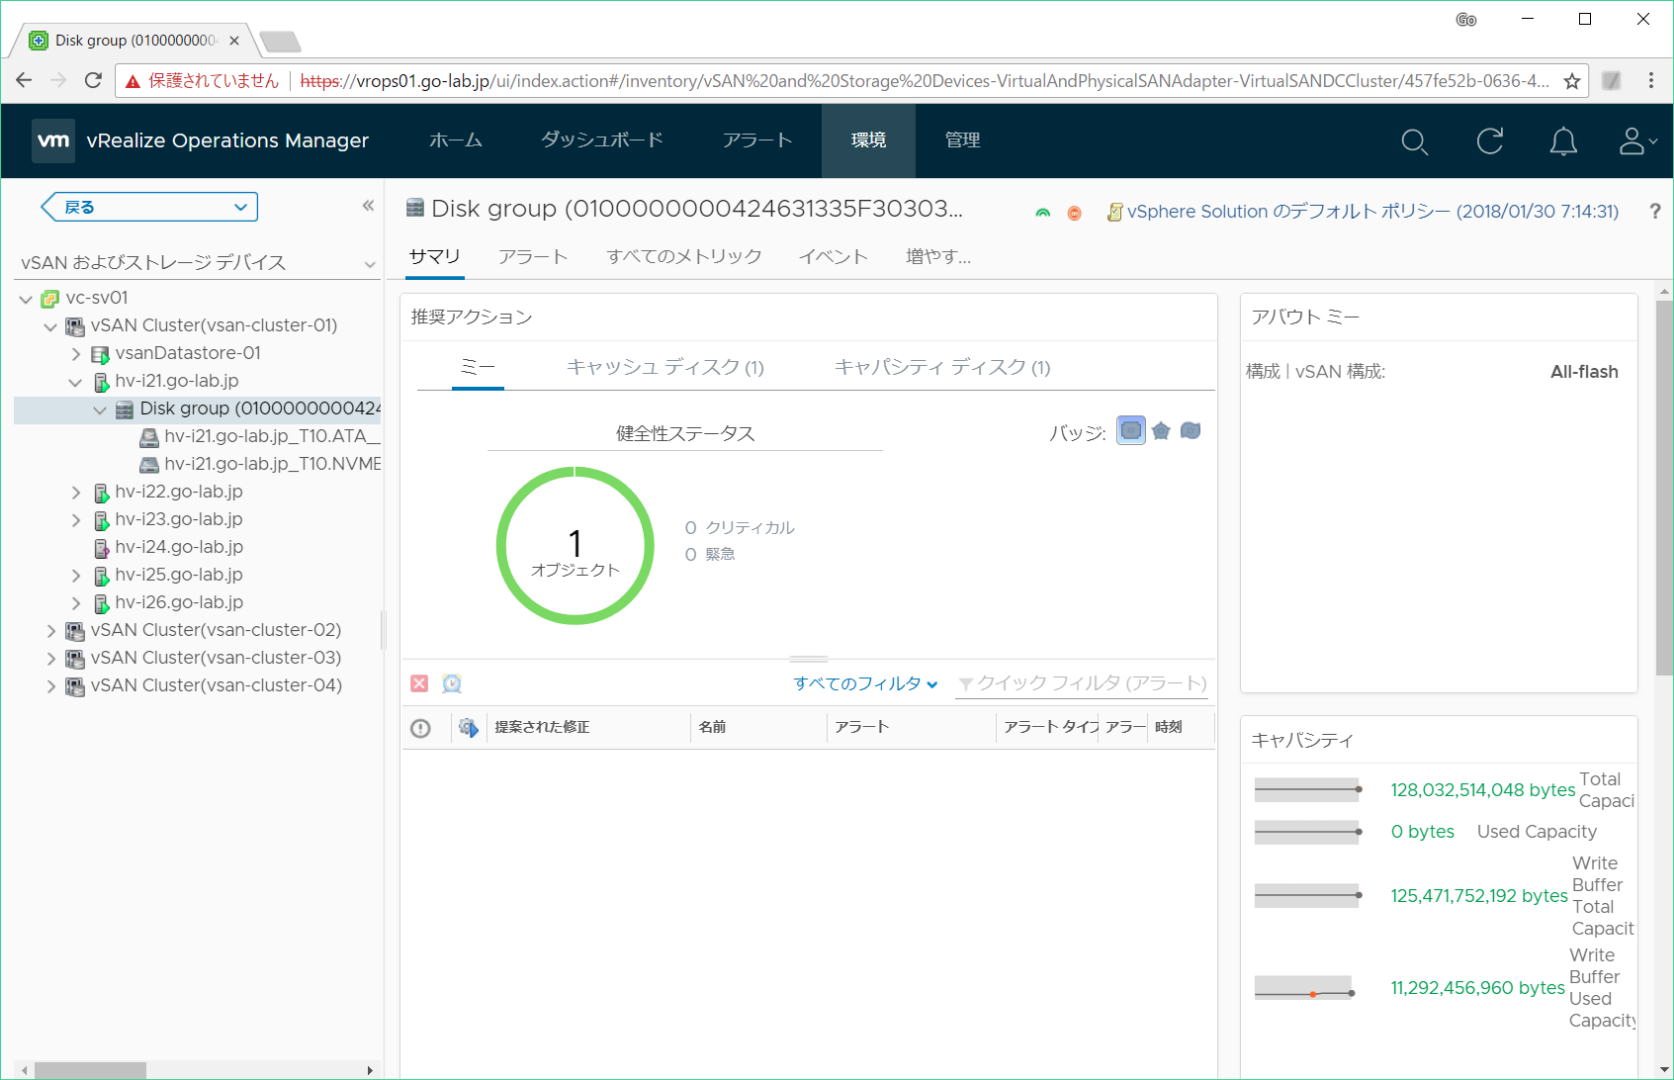Open the search magnifier in header

tap(1414, 142)
